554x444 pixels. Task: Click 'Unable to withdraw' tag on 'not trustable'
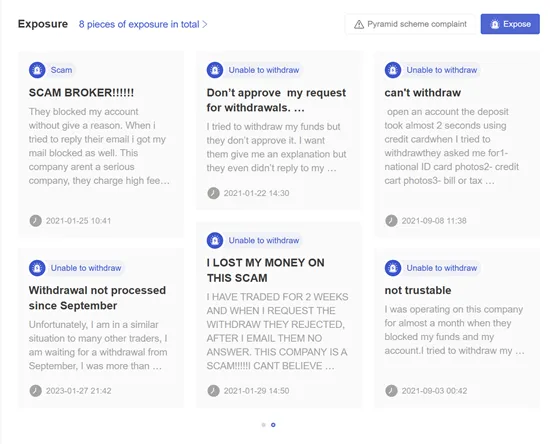(x=442, y=268)
